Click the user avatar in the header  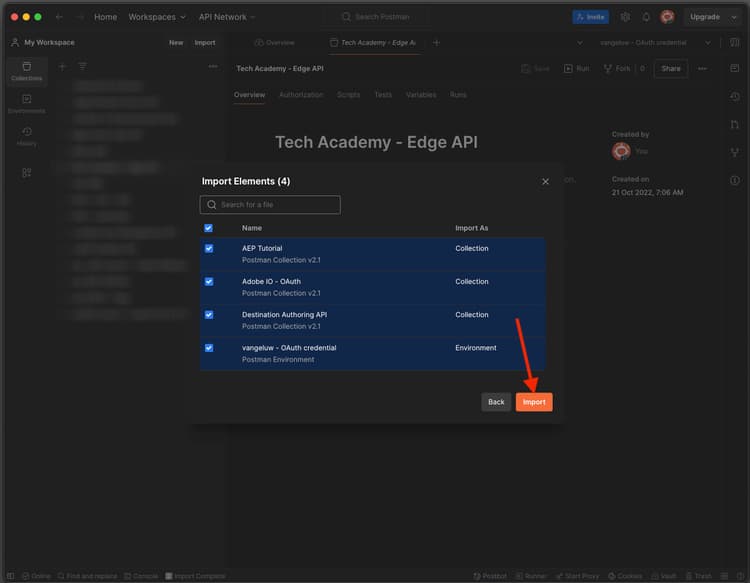pyautogui.click(x=667, y=17)
